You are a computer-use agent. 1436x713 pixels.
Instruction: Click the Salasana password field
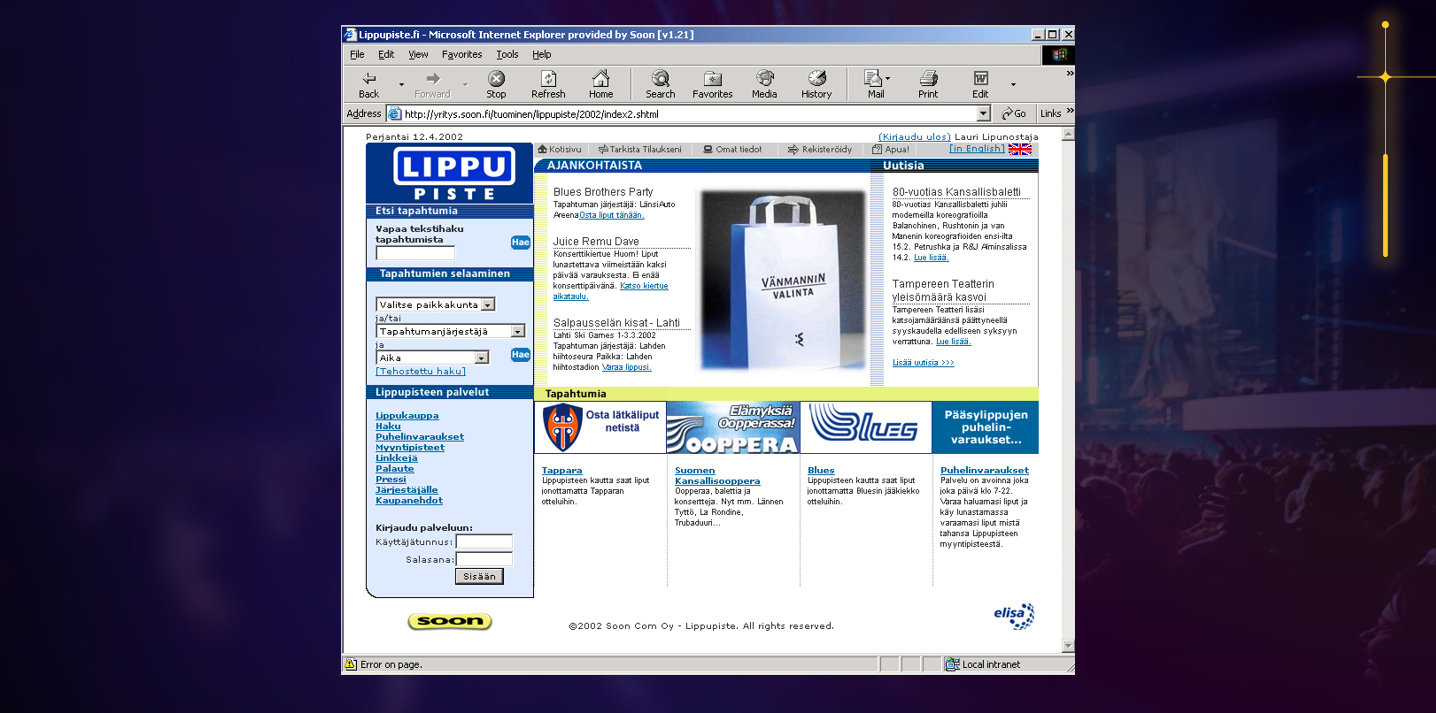coord(484,560)
